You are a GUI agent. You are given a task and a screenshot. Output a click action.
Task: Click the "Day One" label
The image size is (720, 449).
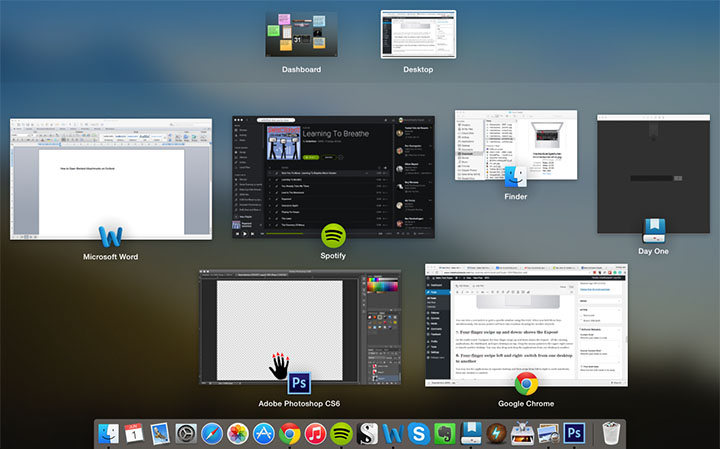point(653,251)
